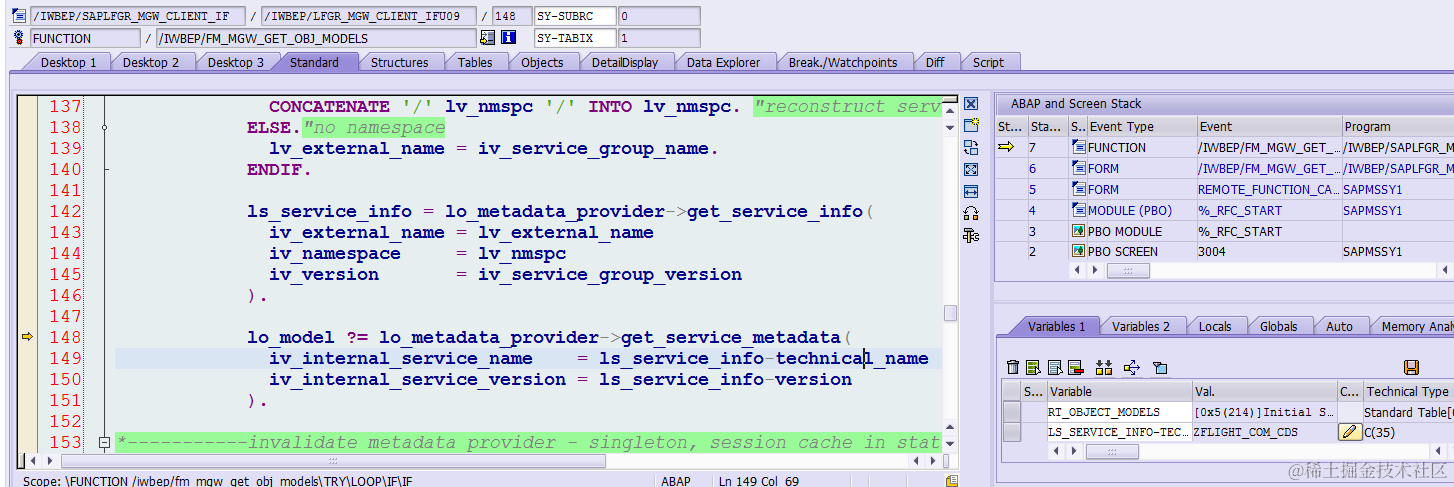
Task: Click REMOTE_FUNCTION_CA... event in stack level 5
Action: coord(1268,189)
